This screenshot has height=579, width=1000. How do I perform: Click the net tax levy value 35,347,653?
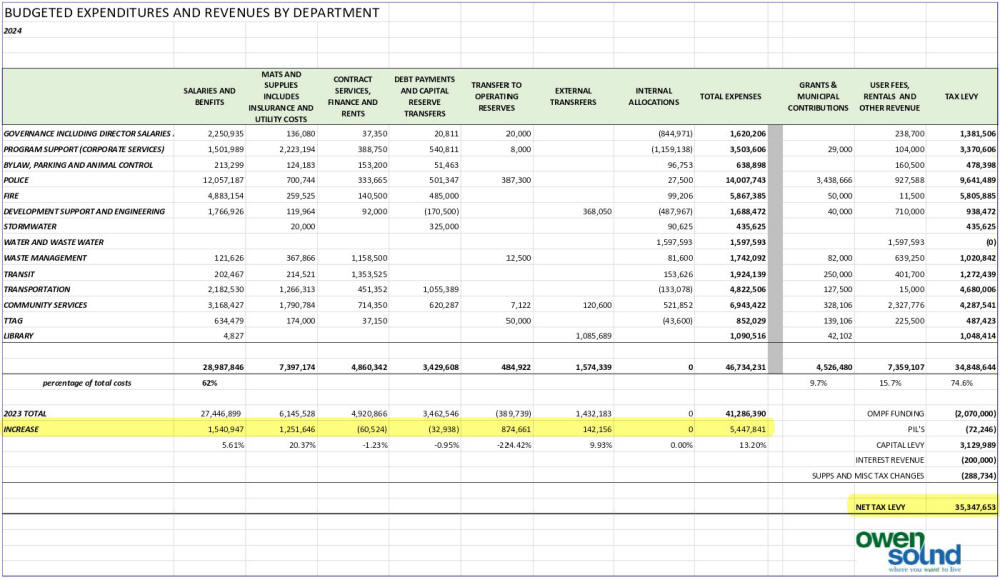click(966, 507)
